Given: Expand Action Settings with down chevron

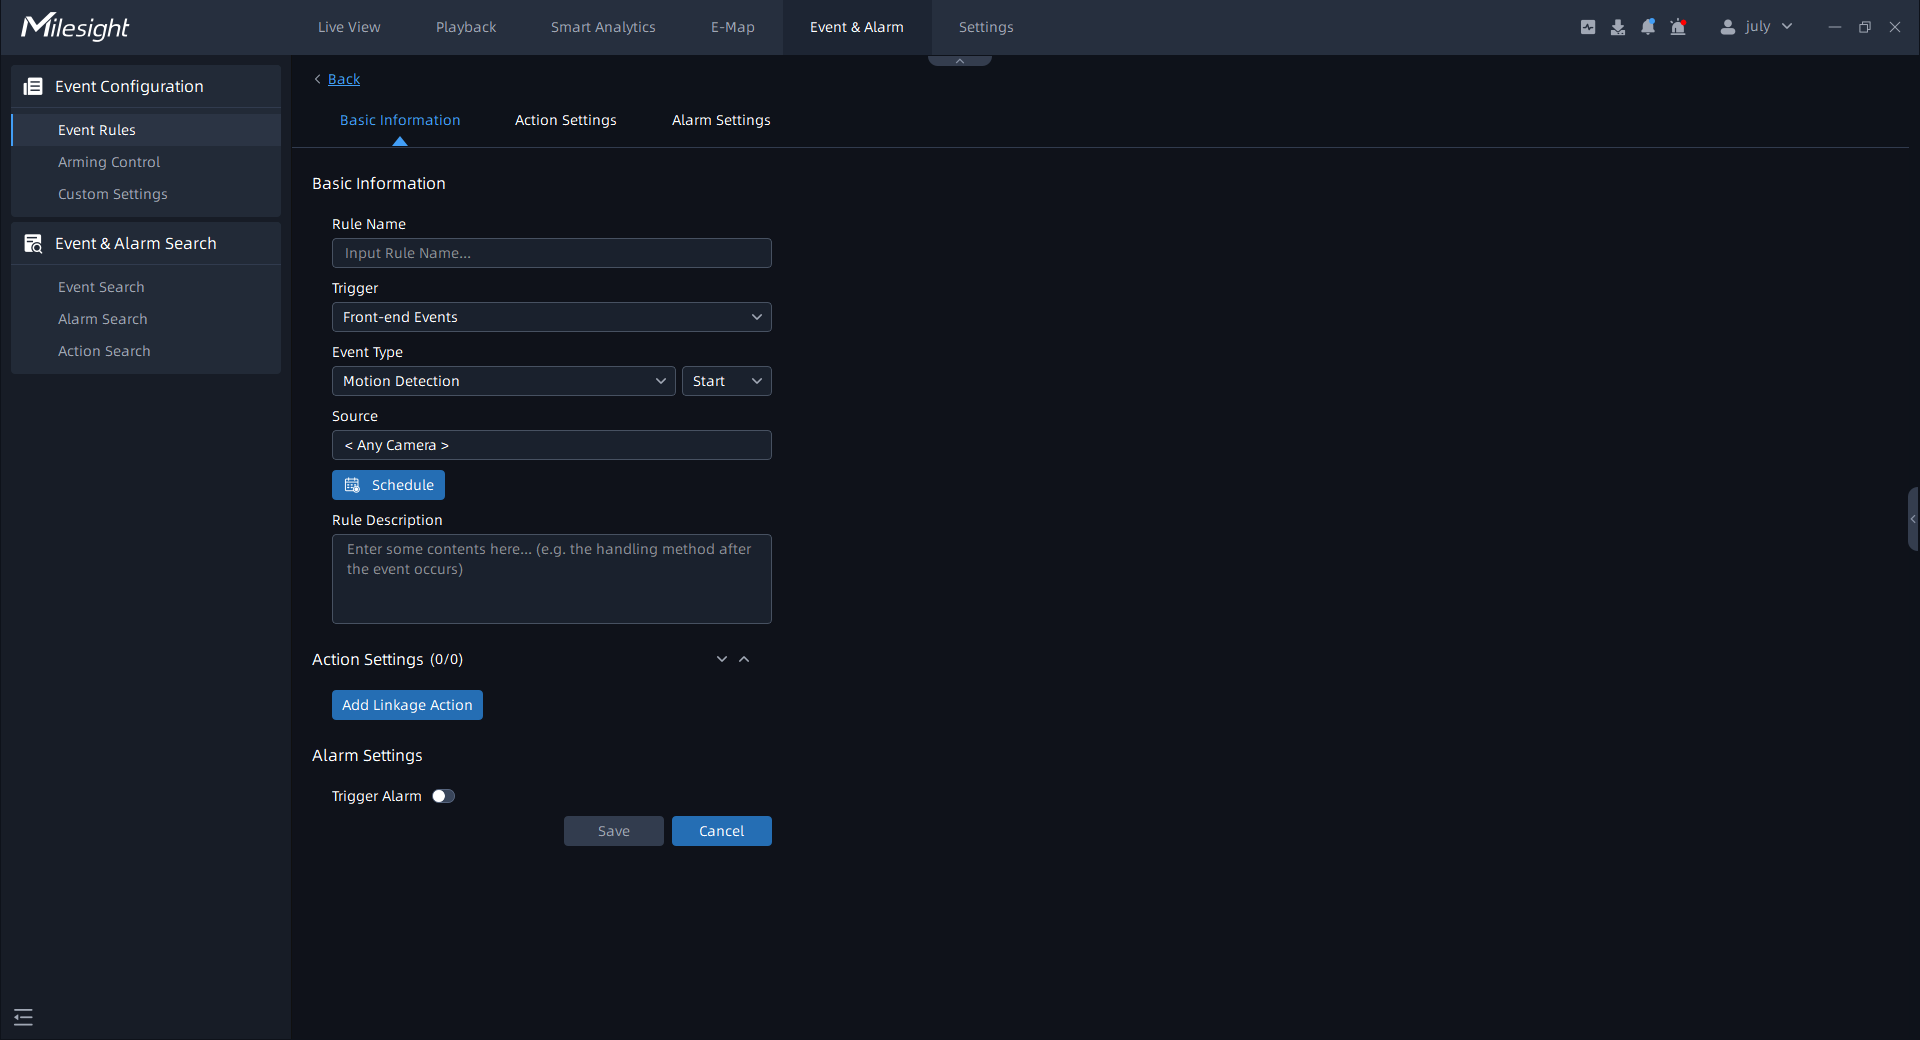Looking at the screenshot, I should [x=722, y=659].
